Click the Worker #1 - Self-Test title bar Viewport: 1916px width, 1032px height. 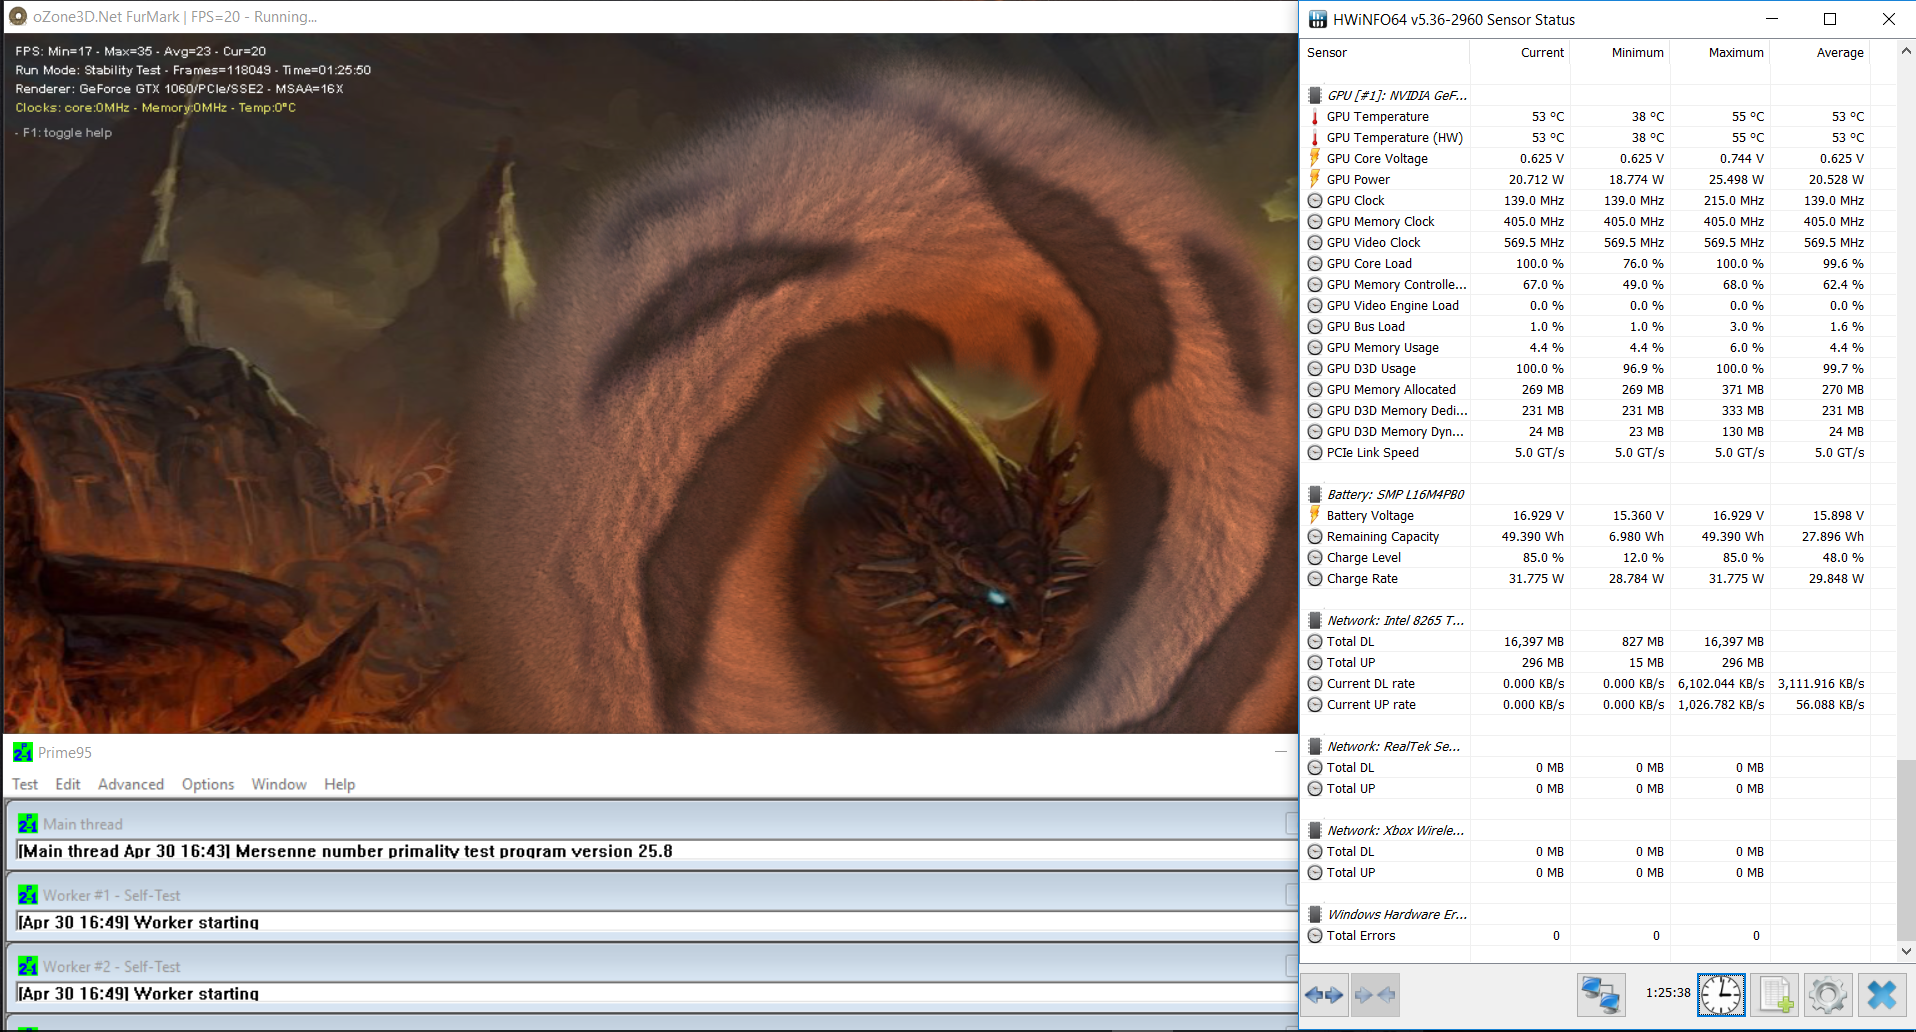coord(650,895)
